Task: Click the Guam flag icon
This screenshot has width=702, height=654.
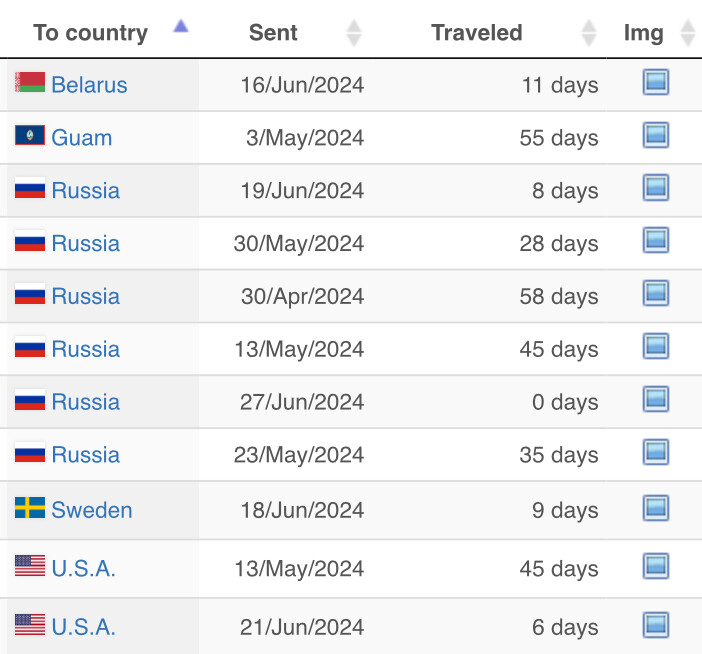Action: tap(30, 137)
